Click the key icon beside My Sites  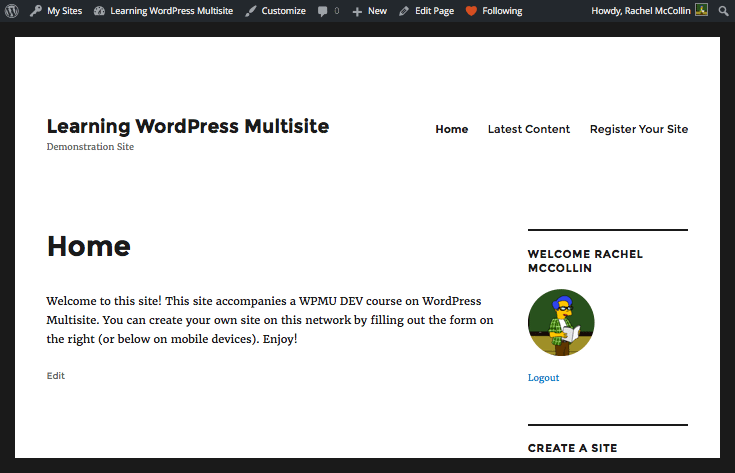[36, 11]
